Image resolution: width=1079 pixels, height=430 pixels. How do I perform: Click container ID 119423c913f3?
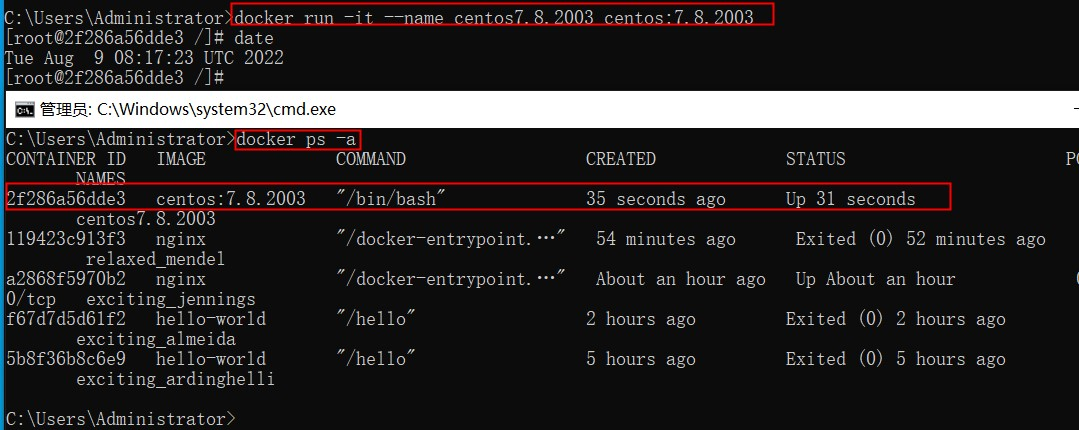click(66, 239)
